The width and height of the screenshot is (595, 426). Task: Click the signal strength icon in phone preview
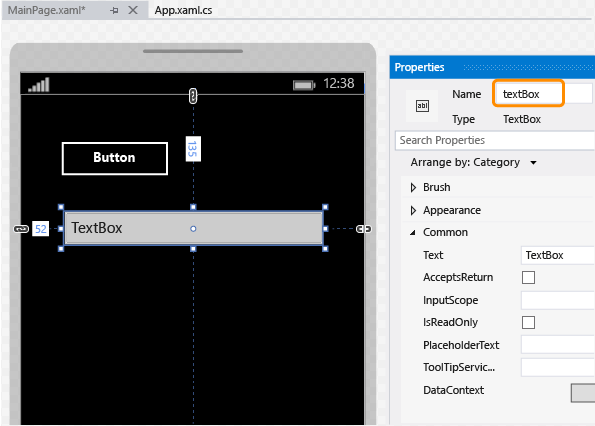(x=39, y=85)
